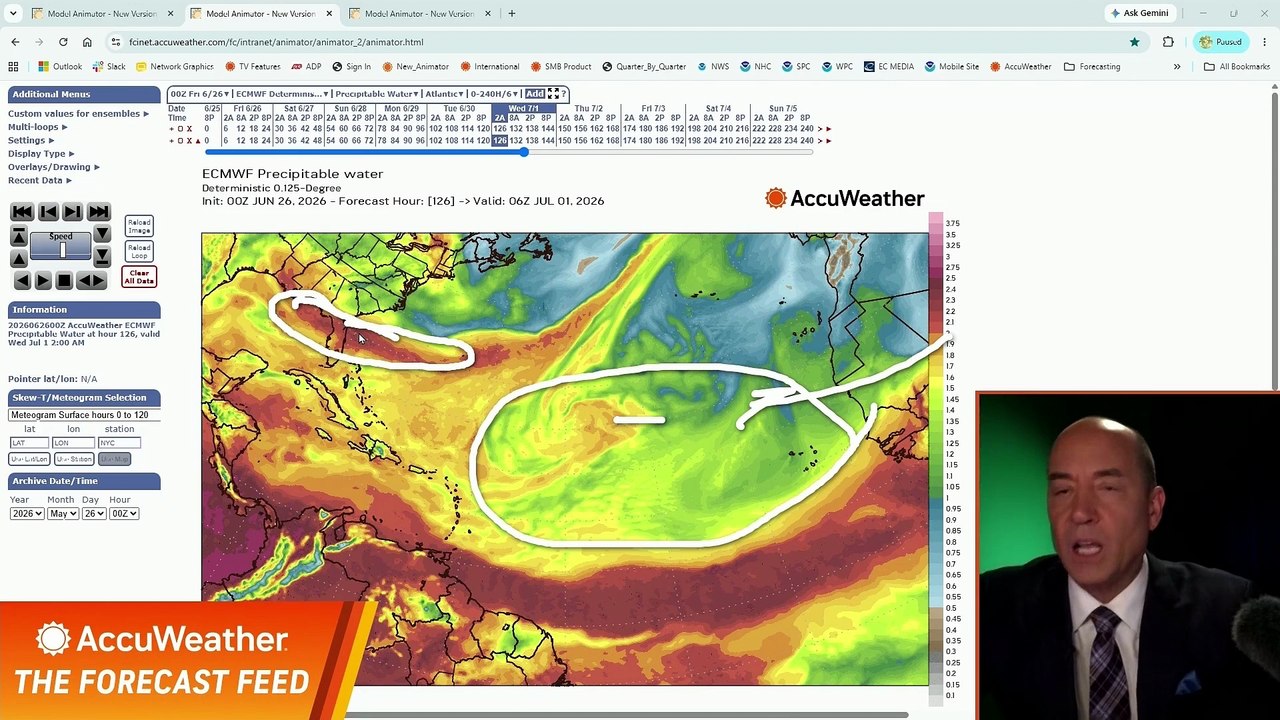Switch to the first Modul Animator tab

coord(102,14)
